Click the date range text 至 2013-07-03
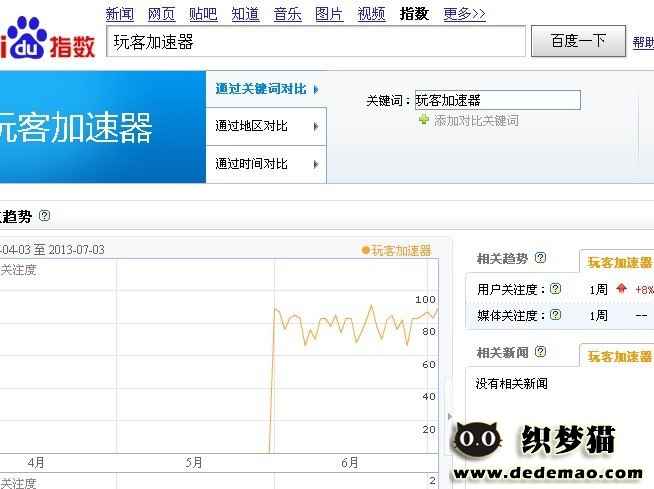This screenshot has width=654, height=489. [69, 250]
